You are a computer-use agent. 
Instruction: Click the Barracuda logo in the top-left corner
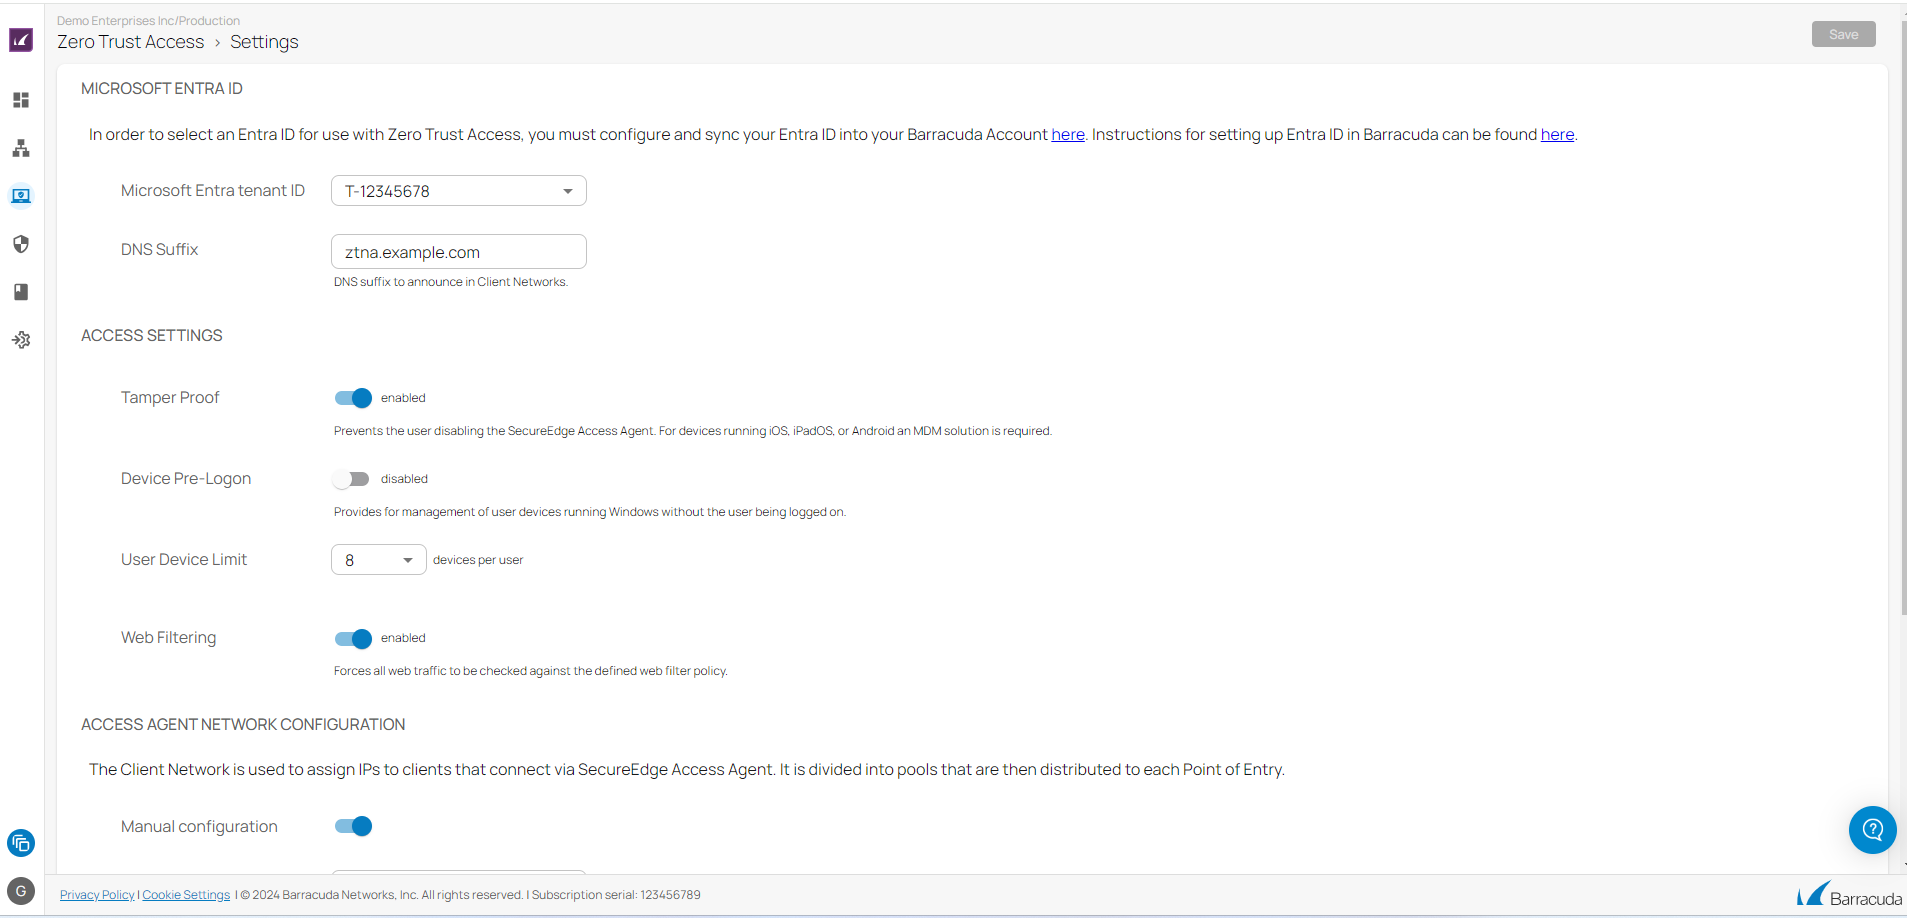[x=21, y=40]
